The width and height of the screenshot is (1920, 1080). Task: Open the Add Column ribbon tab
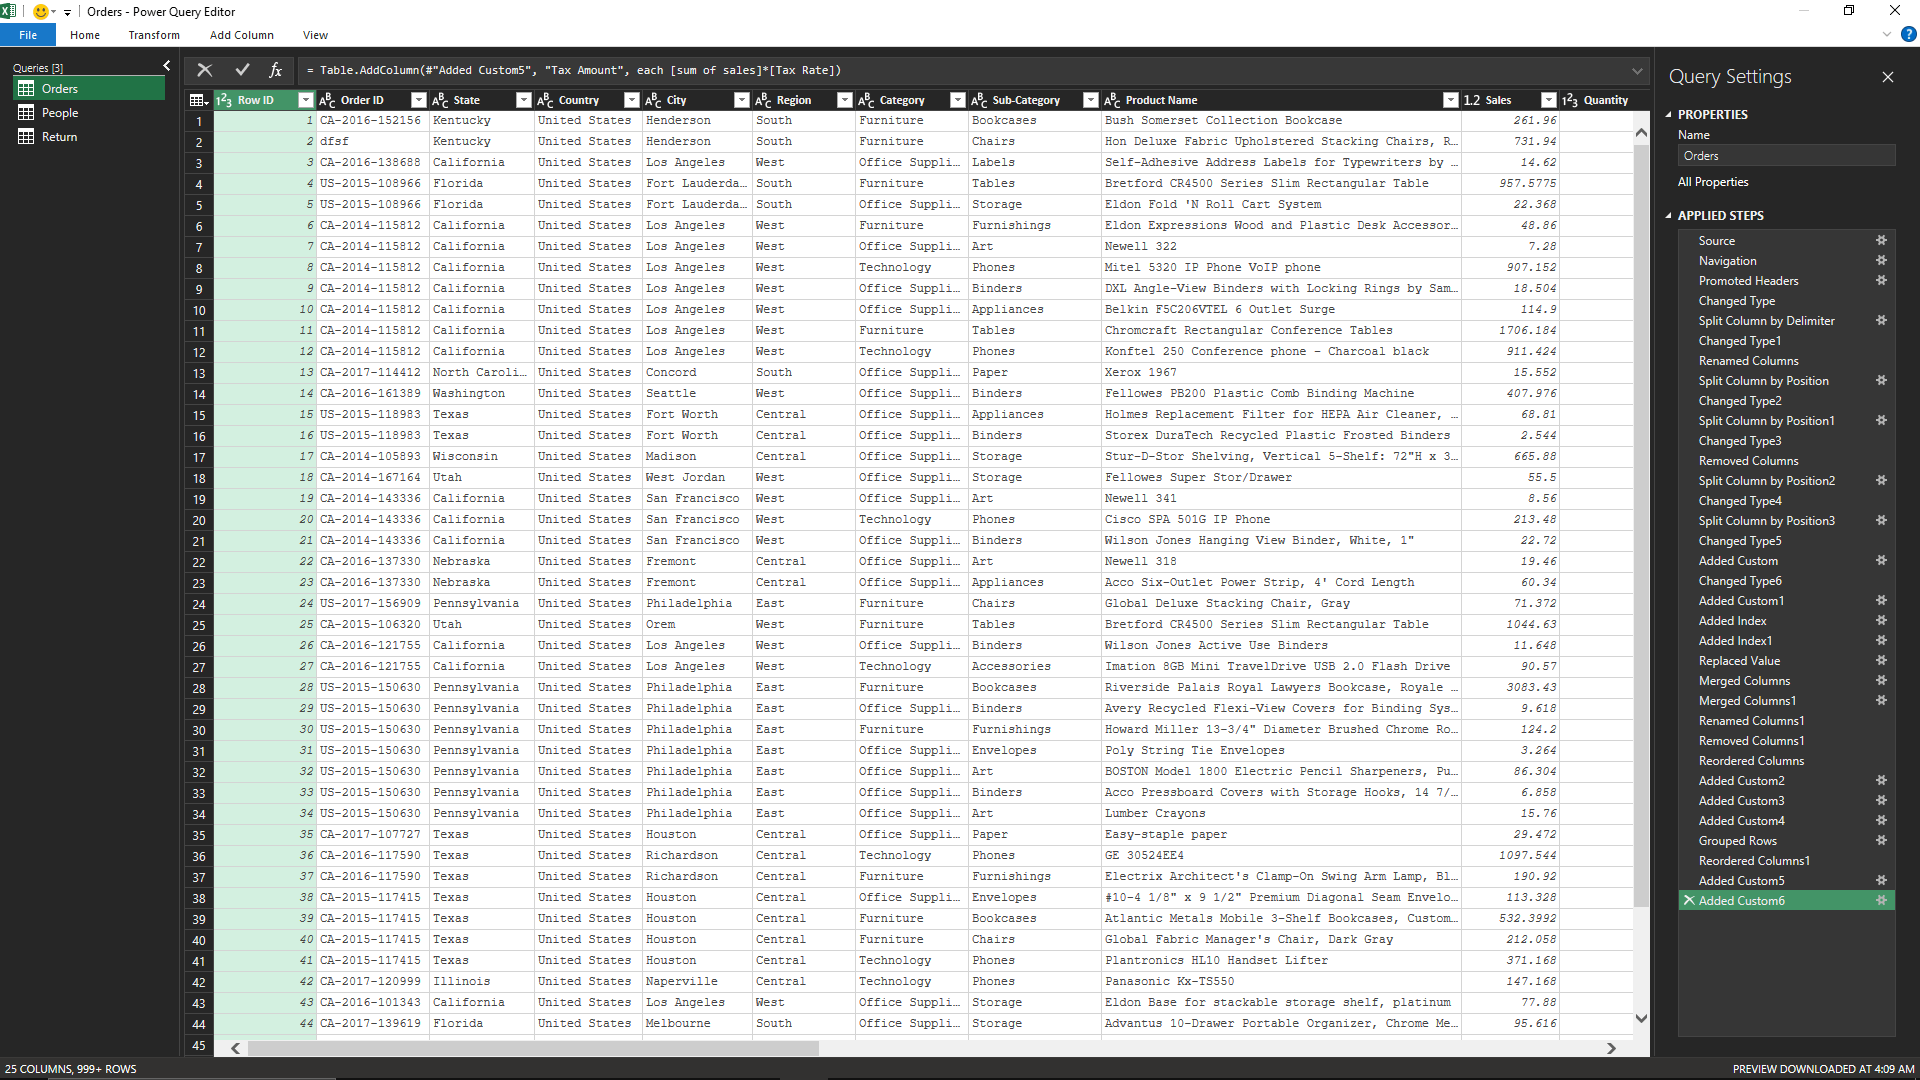pos(241,35)
